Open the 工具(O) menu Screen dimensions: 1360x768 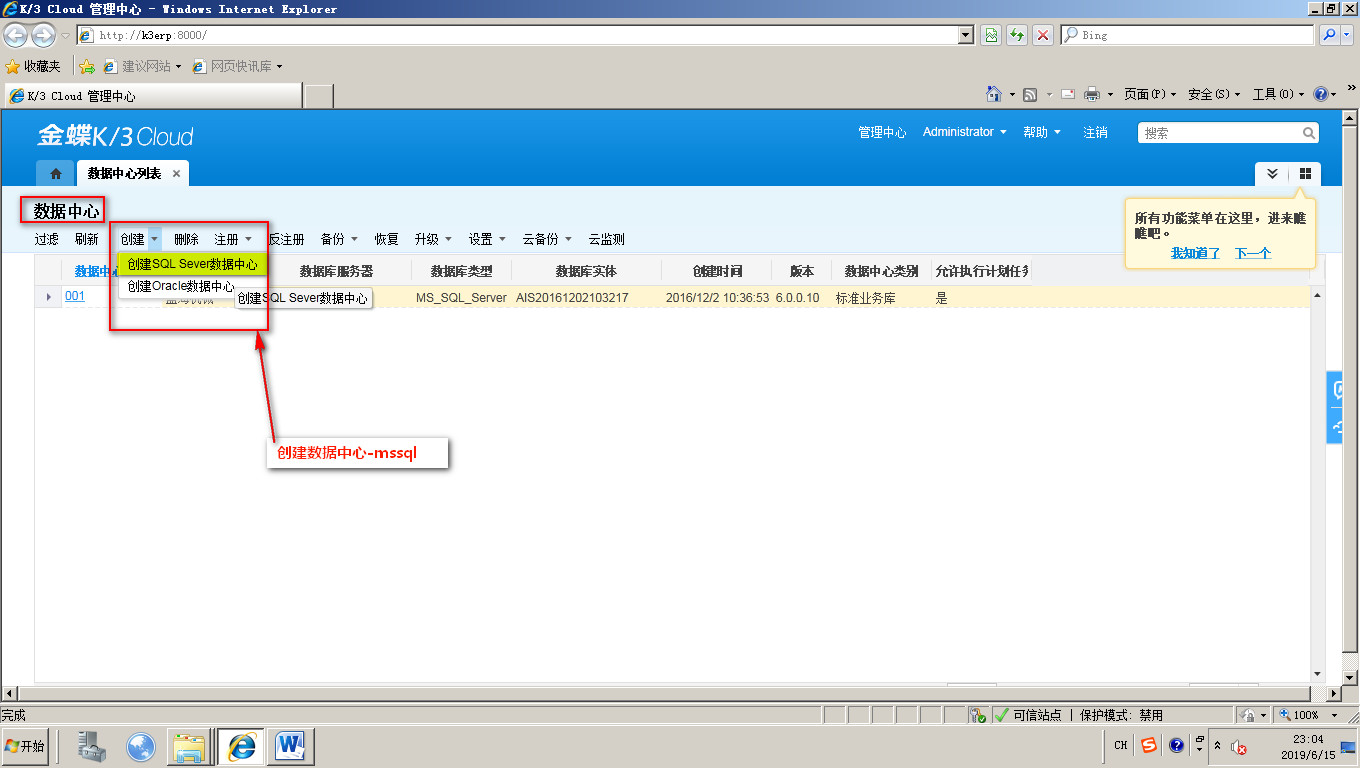(1279, 94)
